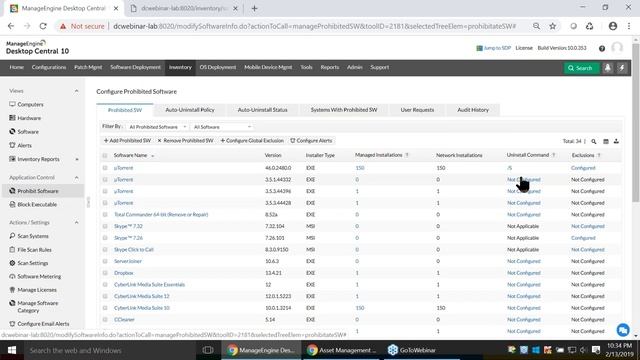Open Configure Email Alerts in sidebar
Viewport: 640px width, 360px height.
43,324
